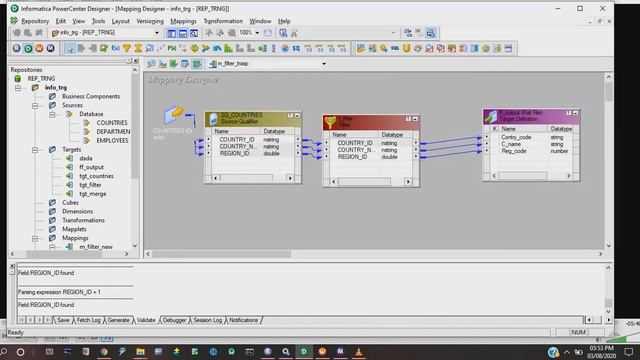Screen dimensions: 640x360
Task: Minimize the Filter transformation box
Action: (x=415, y=119)
